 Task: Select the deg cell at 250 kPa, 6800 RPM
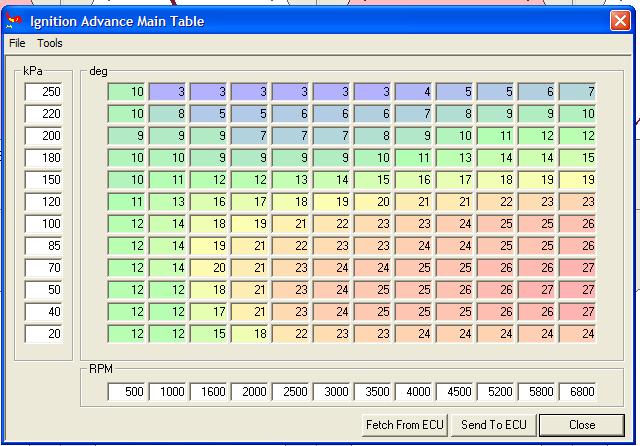click(x=578, y=91)
